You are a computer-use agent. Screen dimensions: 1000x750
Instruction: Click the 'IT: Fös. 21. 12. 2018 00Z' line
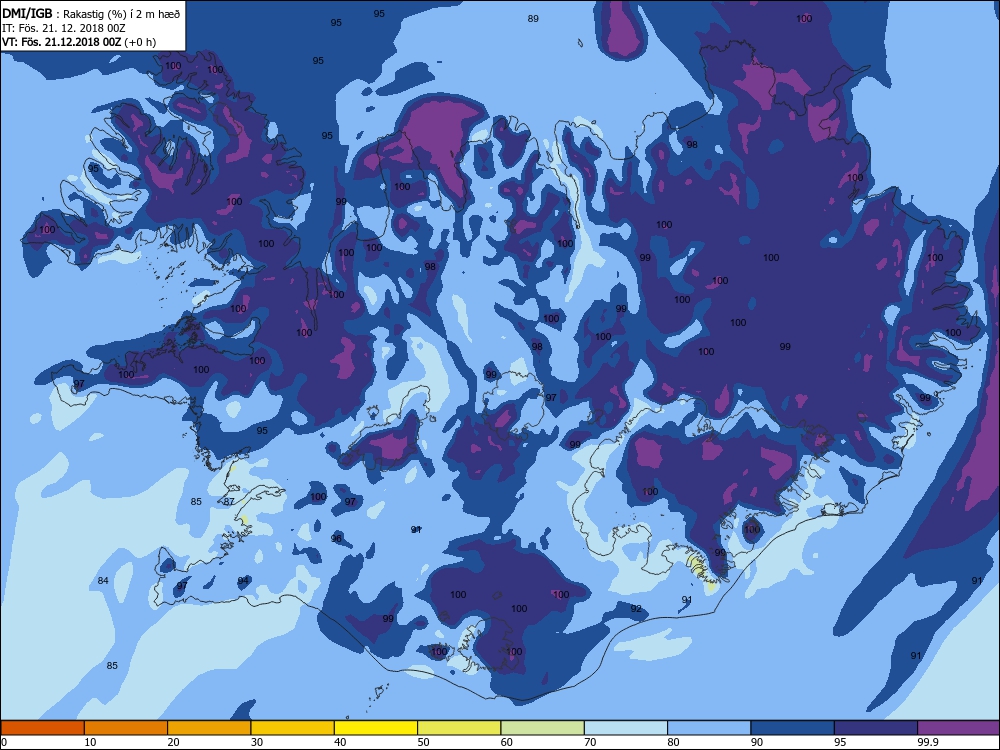coord(64,28)
